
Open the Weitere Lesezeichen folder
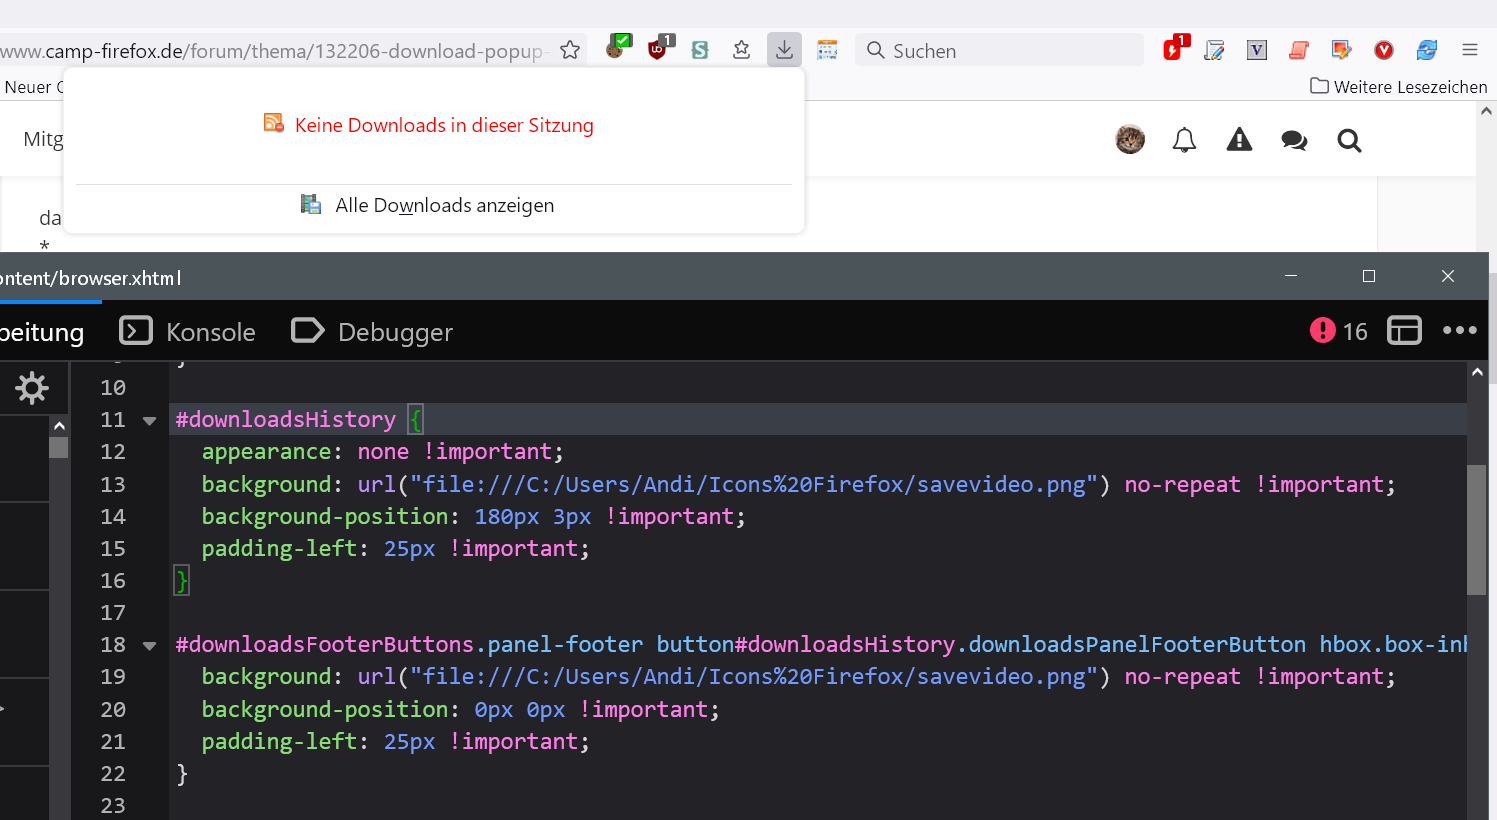(x=1399, y=87)
